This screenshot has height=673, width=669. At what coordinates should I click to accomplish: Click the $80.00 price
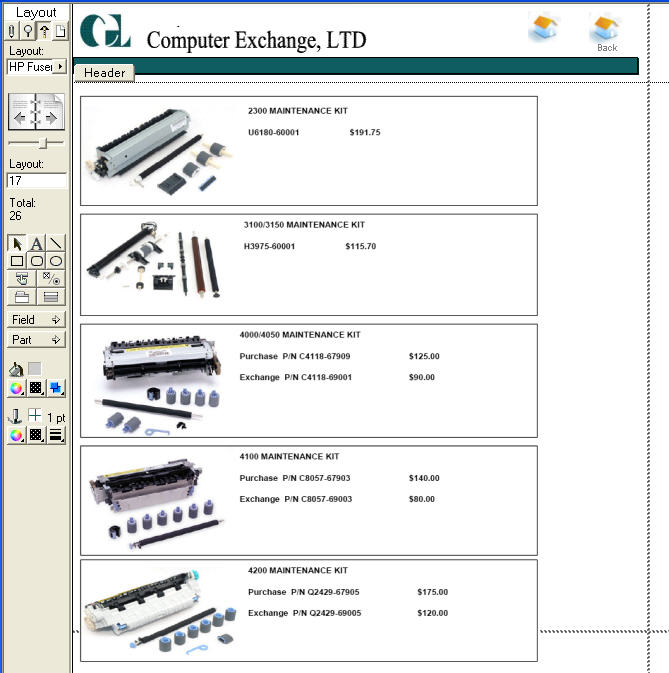click(421, 499)
